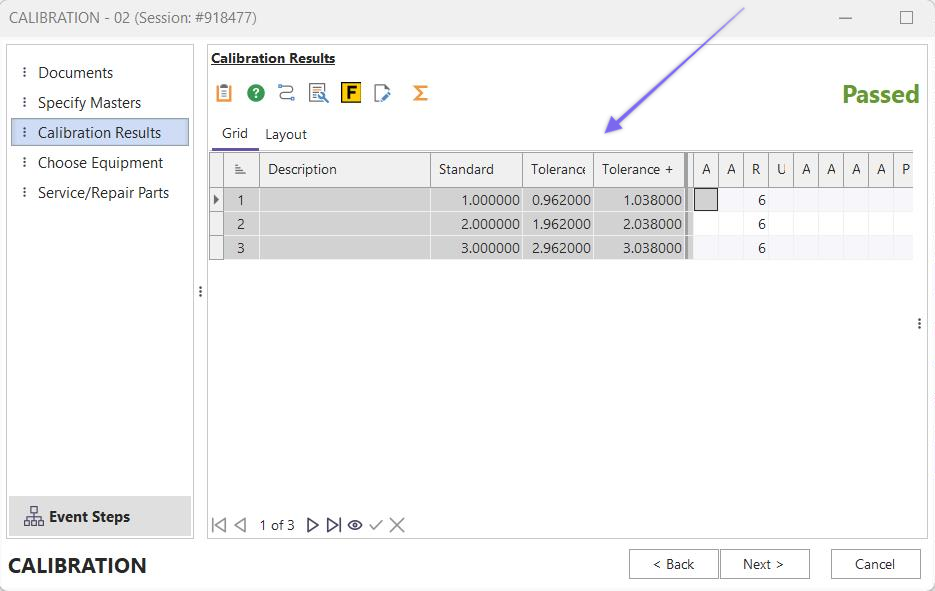
Task: Click the document search magnifier icon
Action: [318, 93]
